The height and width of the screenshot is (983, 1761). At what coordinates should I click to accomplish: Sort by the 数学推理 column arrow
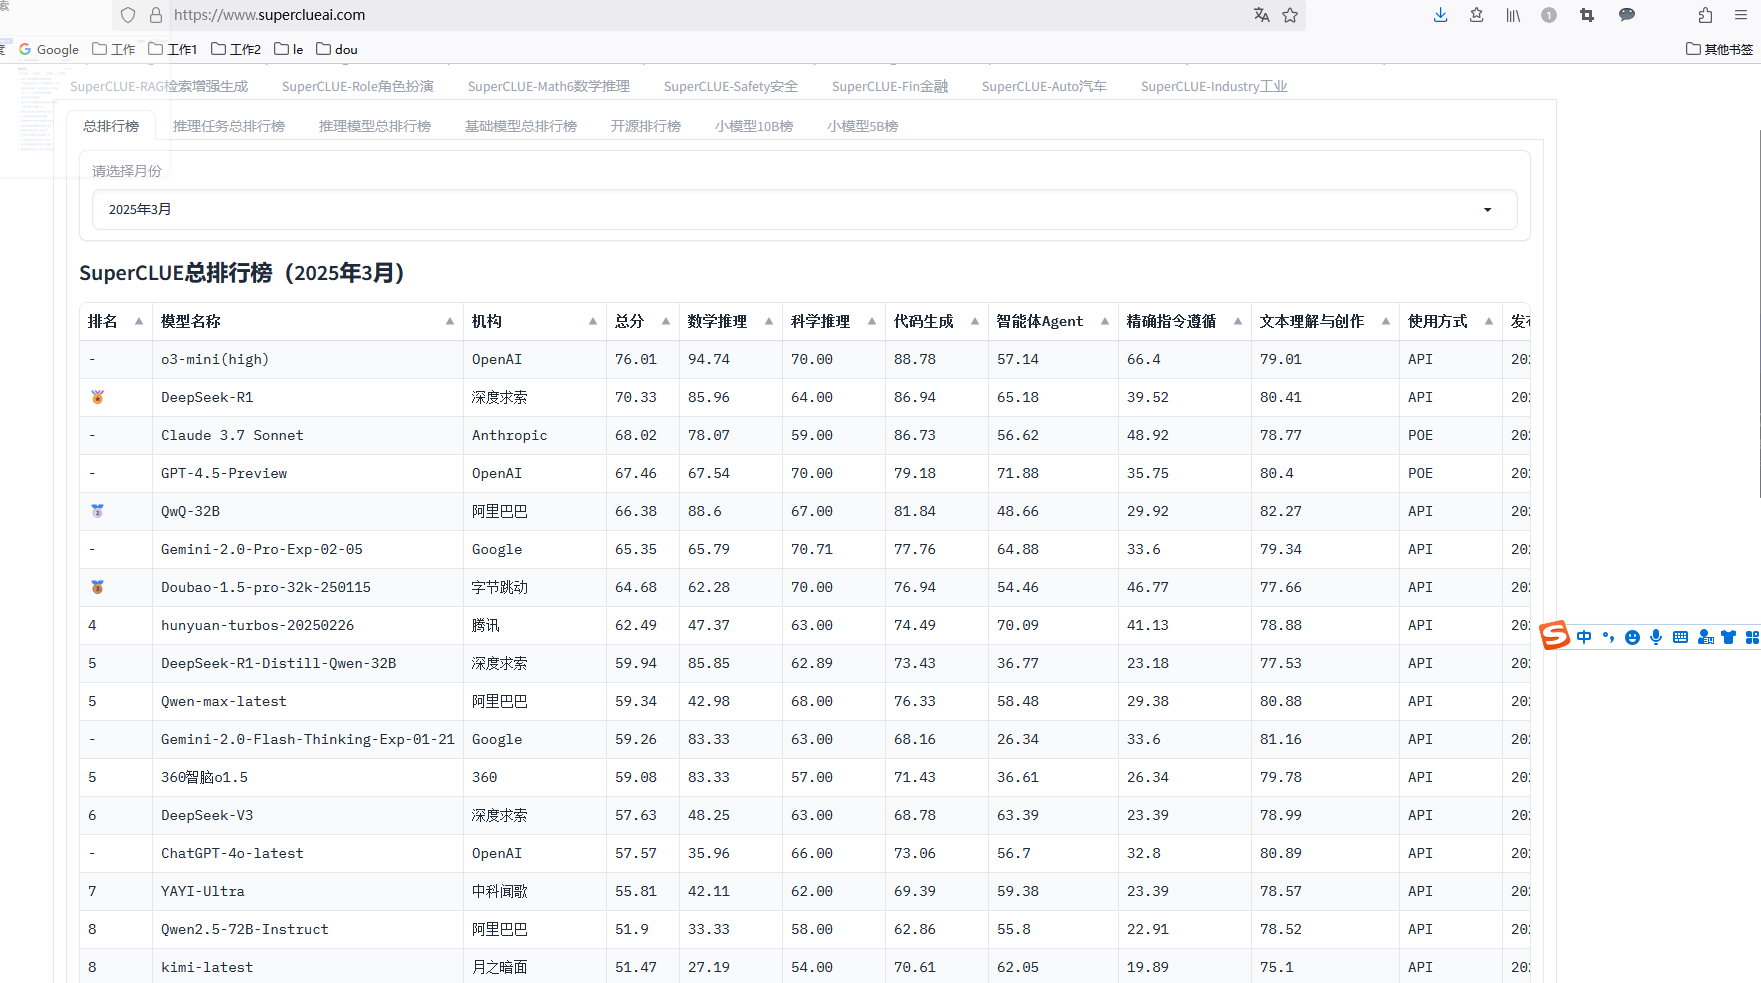click(x=768, y=322)
